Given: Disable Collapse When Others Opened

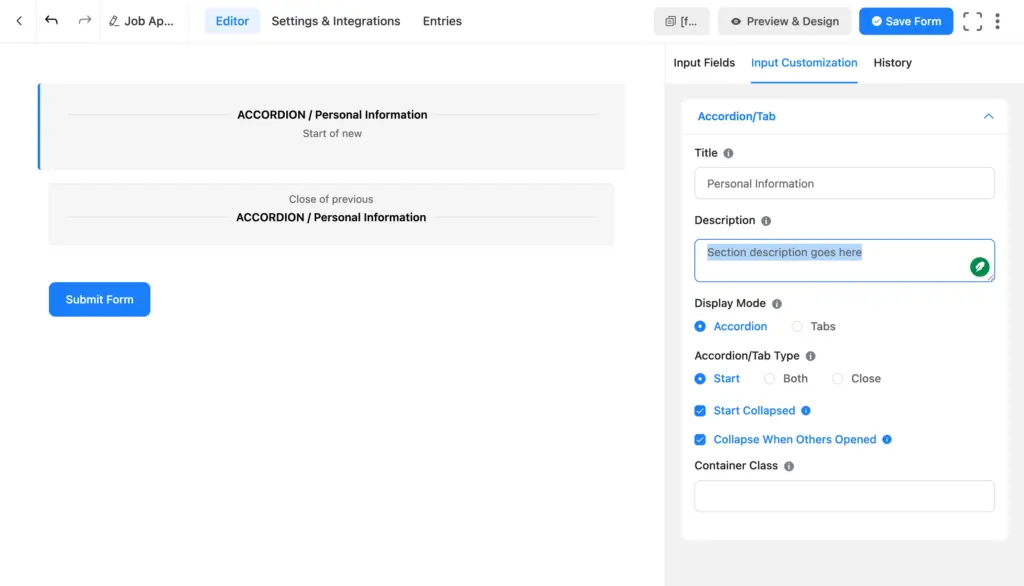Looking at the screenshot, I should 699,439.
